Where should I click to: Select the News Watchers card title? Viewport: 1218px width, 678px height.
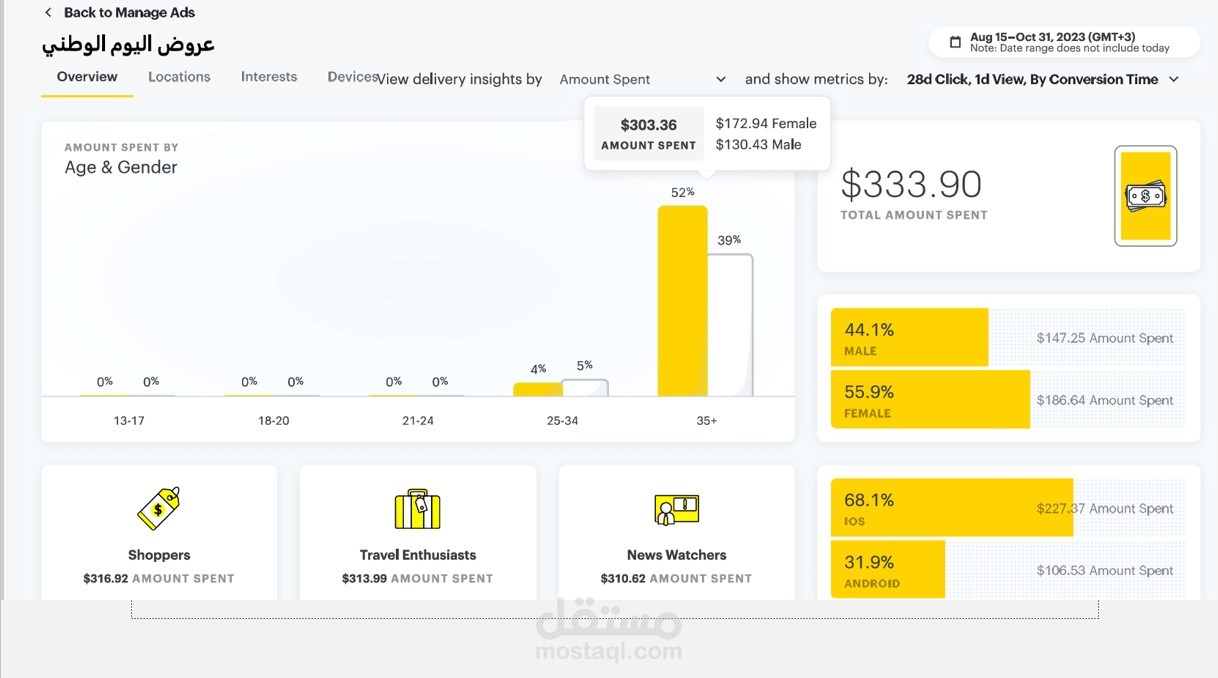point(676,555)
